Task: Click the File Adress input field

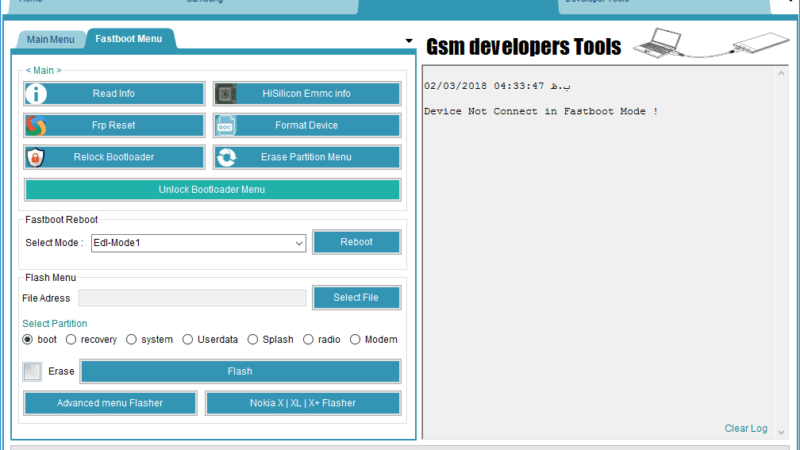Action: (192, 298)
